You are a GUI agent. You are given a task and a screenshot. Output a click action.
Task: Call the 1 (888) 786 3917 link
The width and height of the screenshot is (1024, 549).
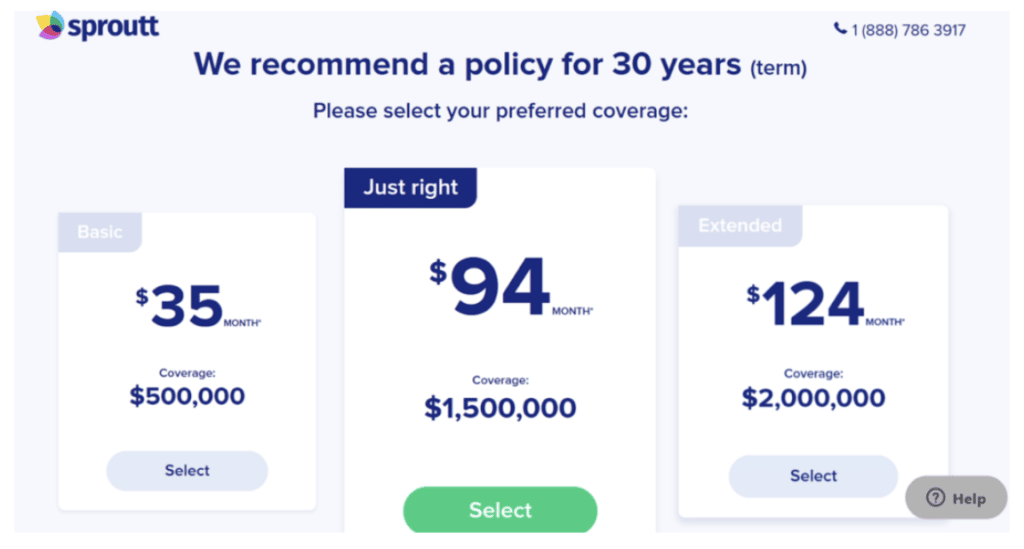pos(908,30)
